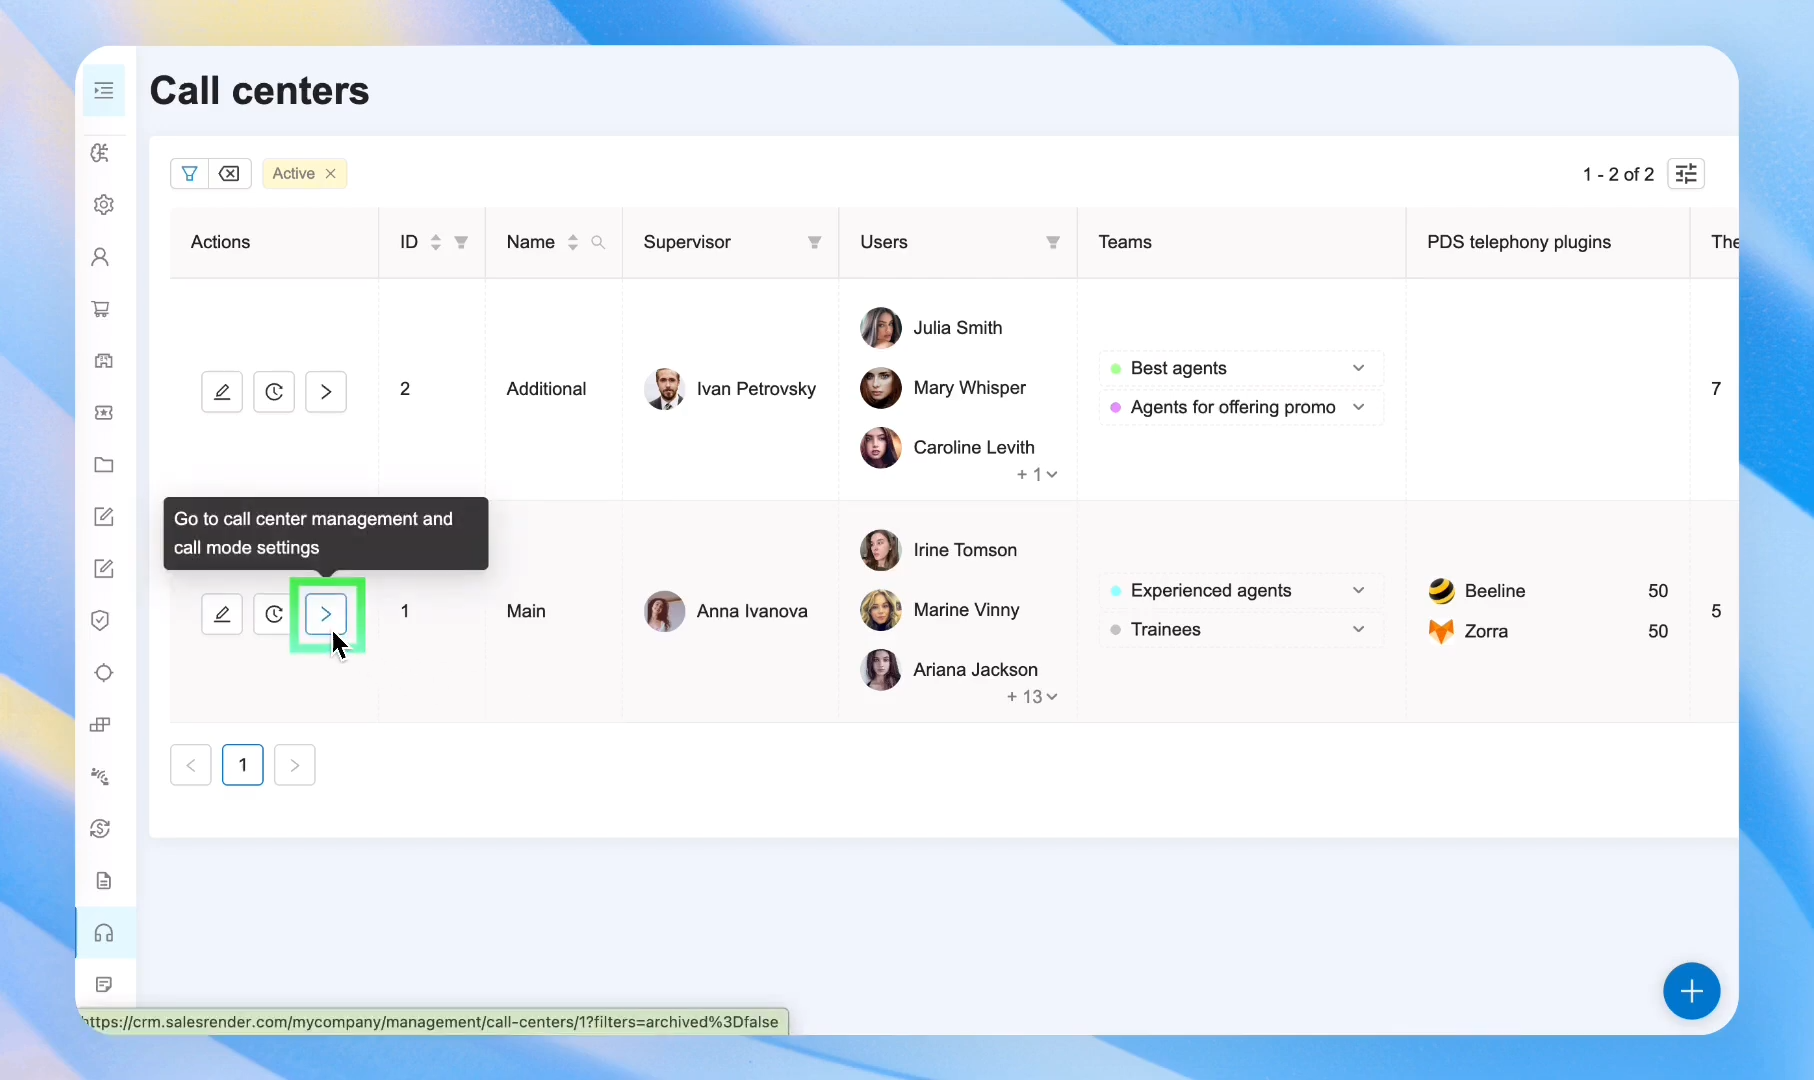Click the Additional call center name
Screen dimensions: 1814x1080
[546, 389]
